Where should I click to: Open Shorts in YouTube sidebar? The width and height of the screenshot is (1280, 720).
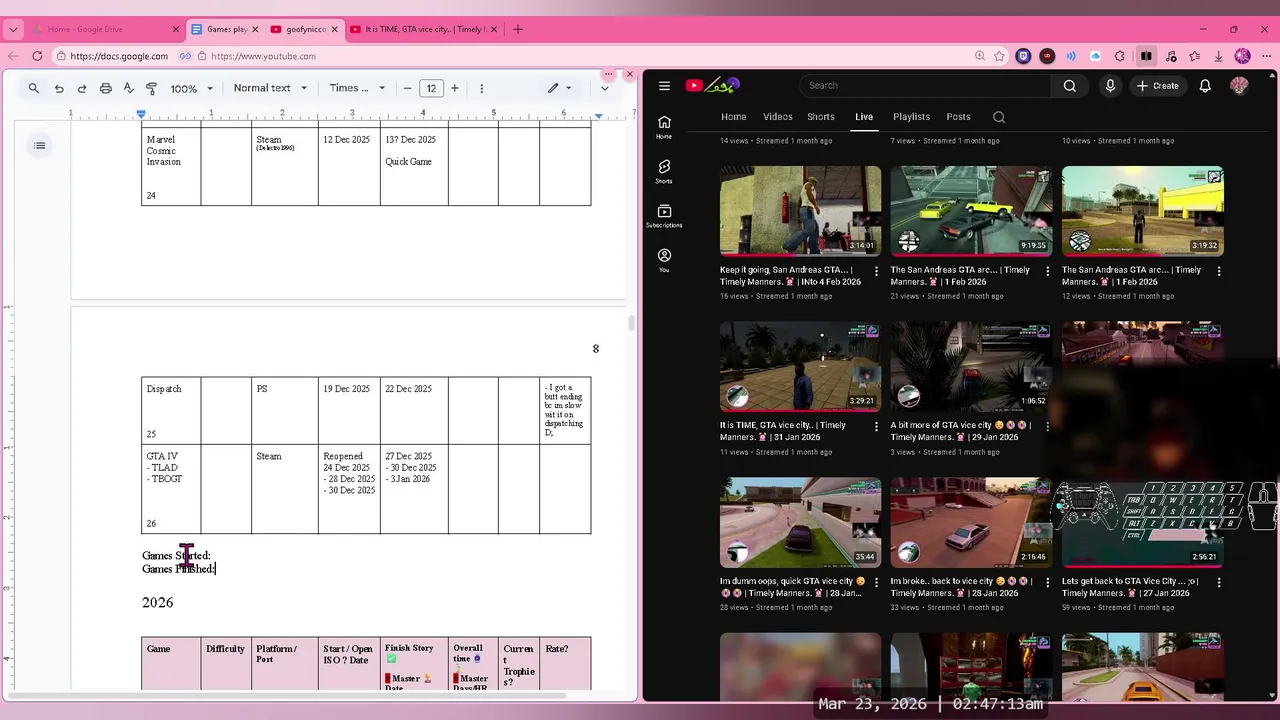(664, 171)
